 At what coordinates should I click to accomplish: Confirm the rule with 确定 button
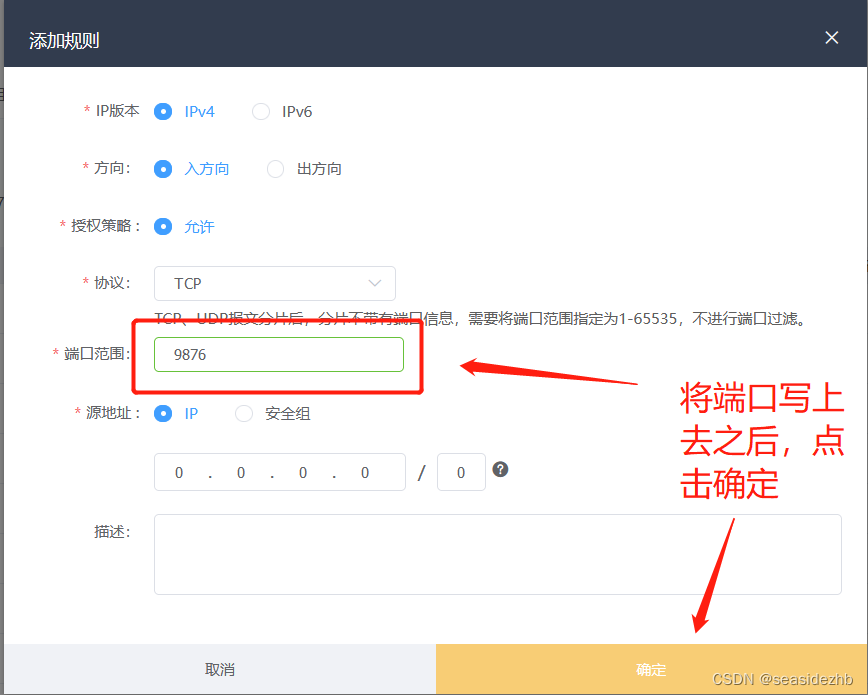click(x=651, y=670)
